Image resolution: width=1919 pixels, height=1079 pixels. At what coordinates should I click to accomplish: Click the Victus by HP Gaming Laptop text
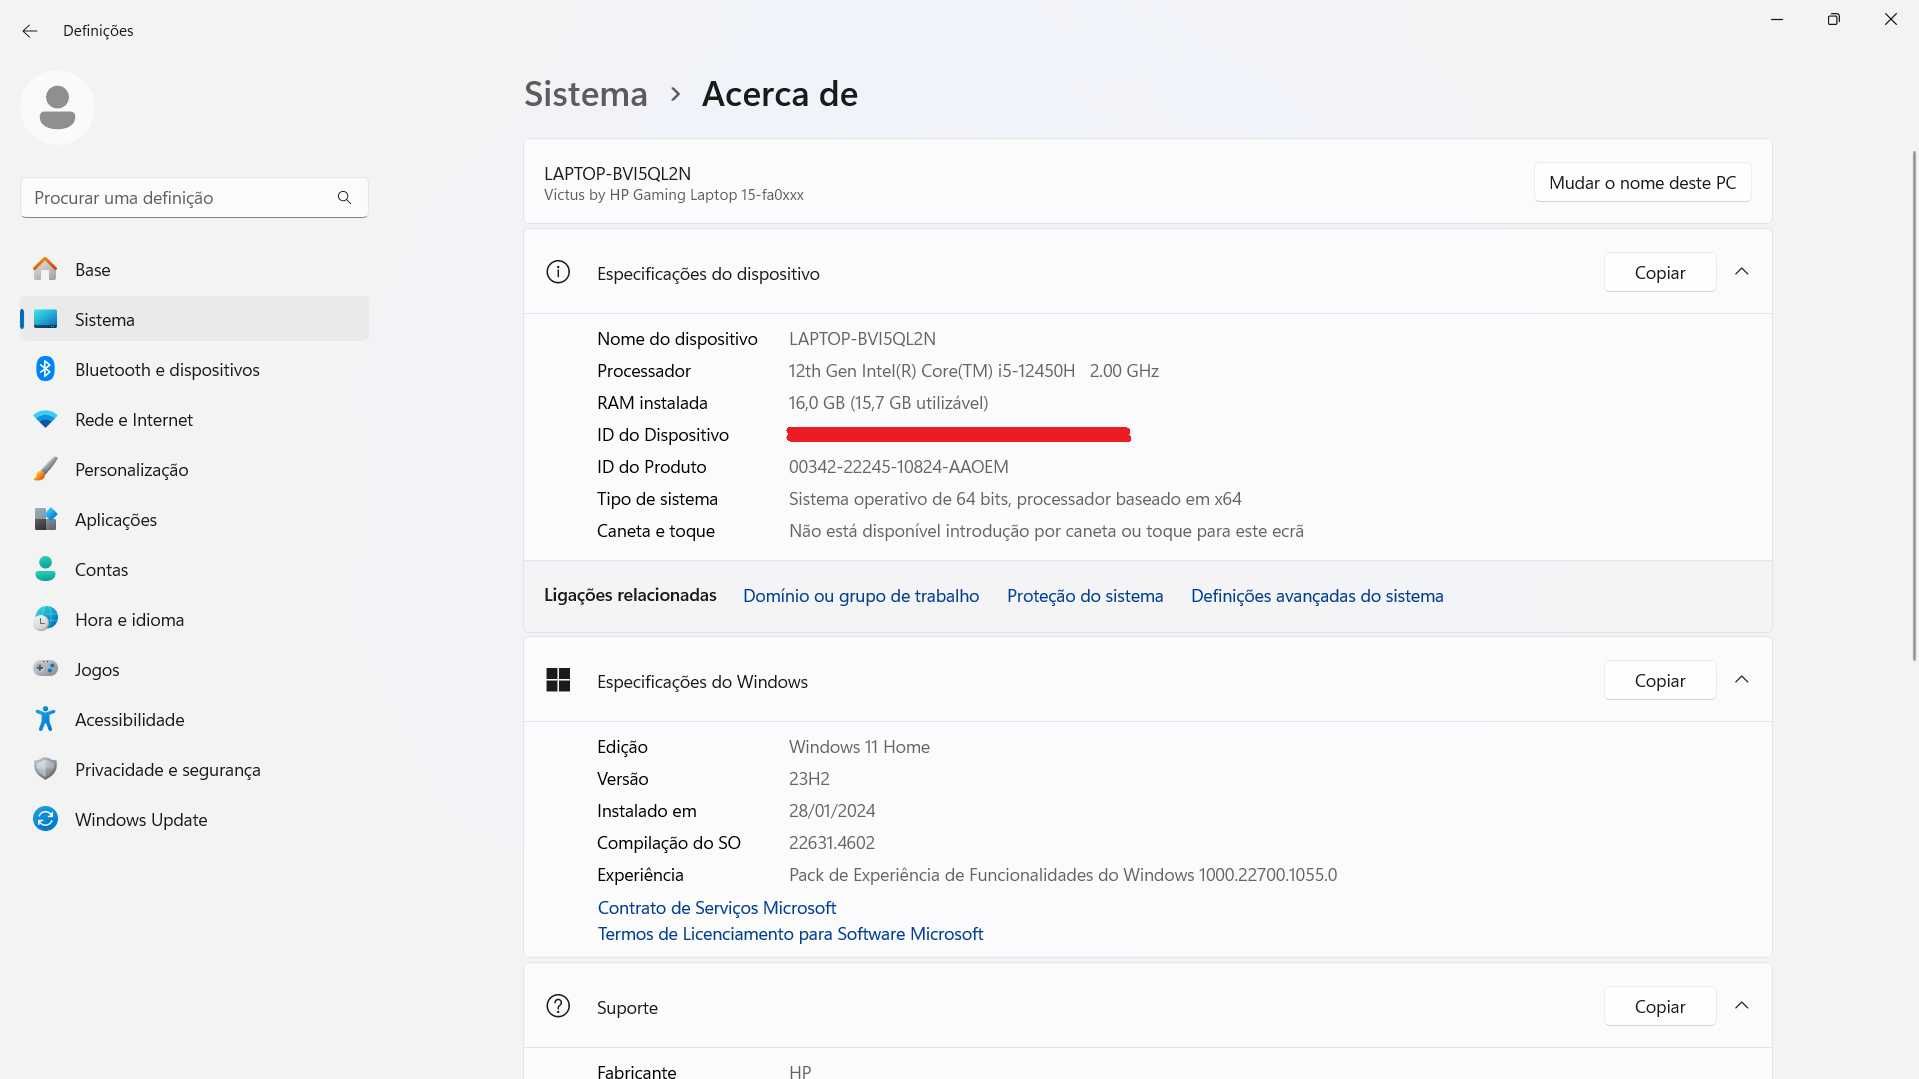(673, 195)
